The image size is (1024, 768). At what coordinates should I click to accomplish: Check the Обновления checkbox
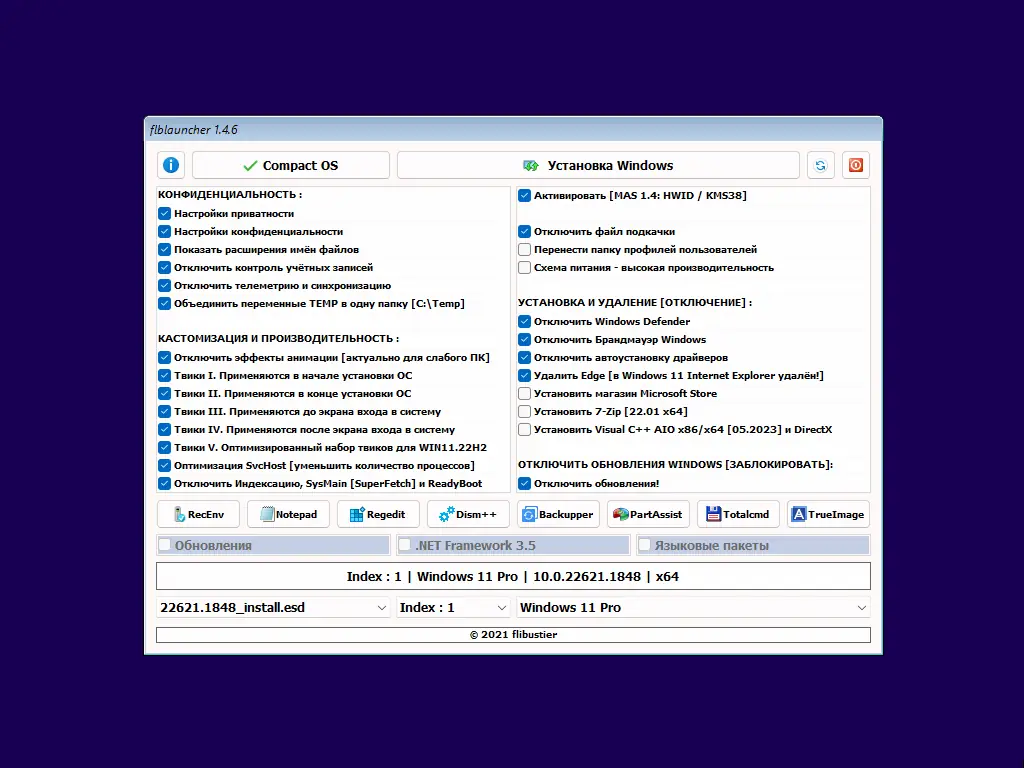pyautogui.click(x=165, y=545)
